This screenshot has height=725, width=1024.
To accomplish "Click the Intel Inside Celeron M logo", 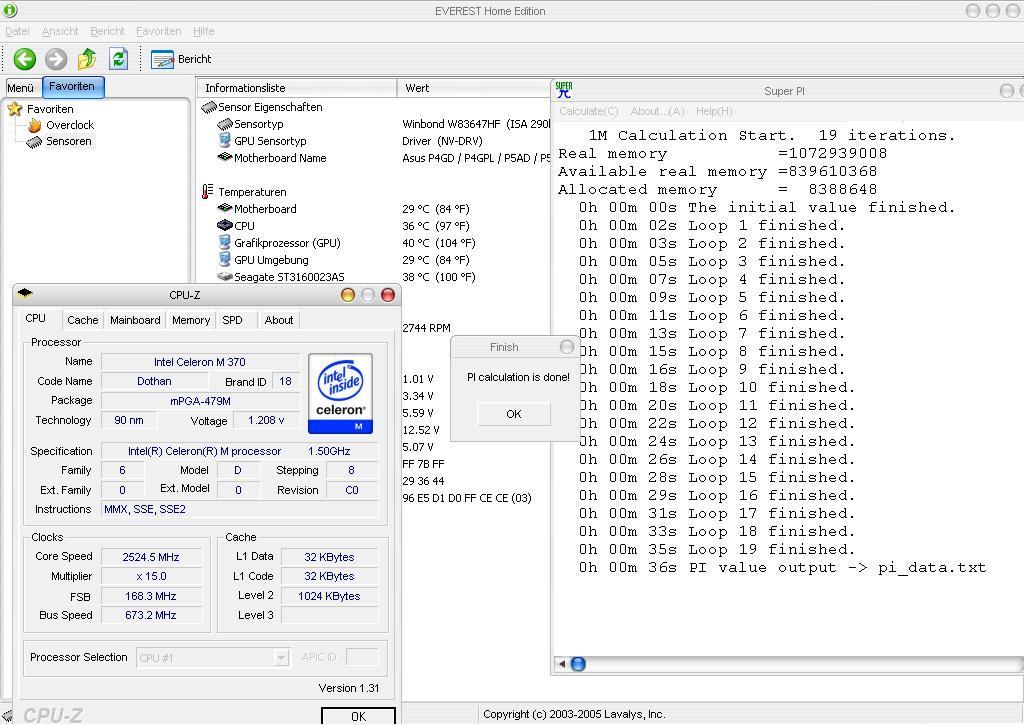I will tap(340, 393).
